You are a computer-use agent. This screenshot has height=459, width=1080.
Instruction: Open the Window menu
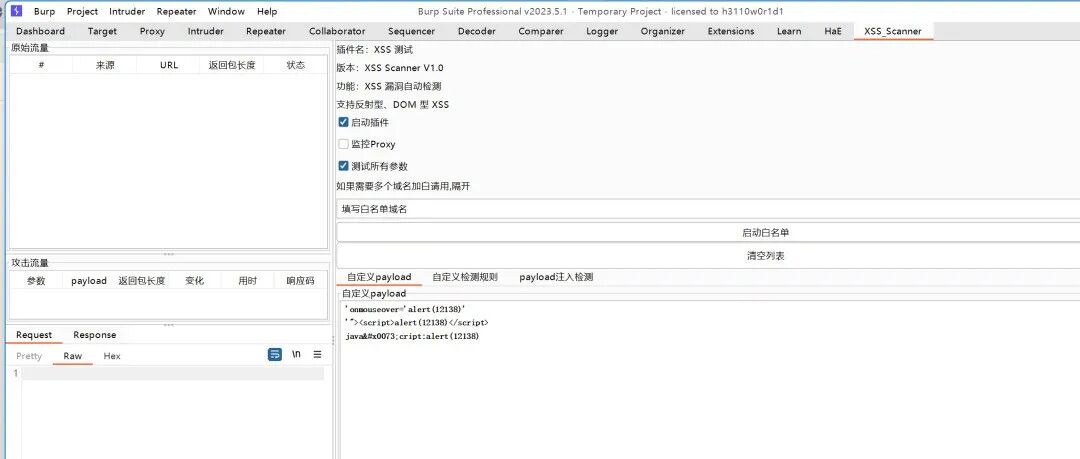[x=227, y=11]
